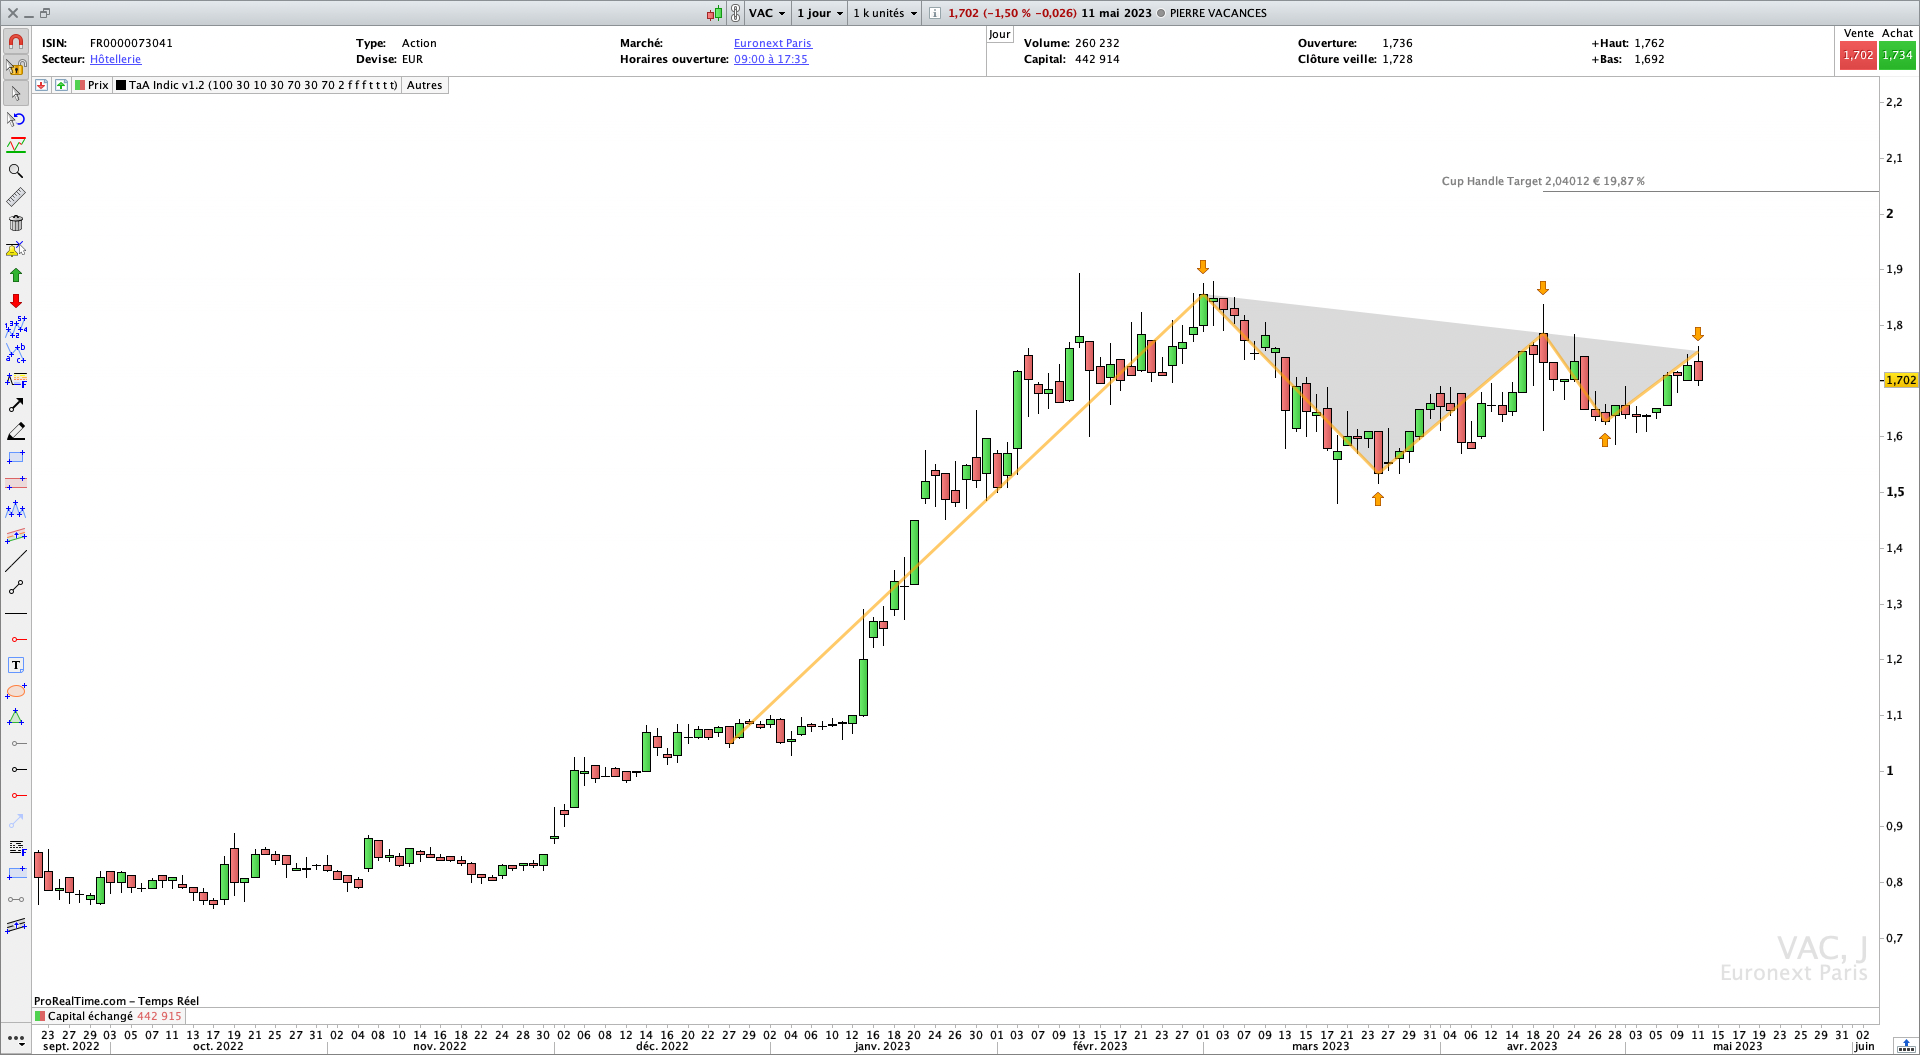
Task: Open the blue icon at the time-axis end
Action: tap(1904, 1046)
